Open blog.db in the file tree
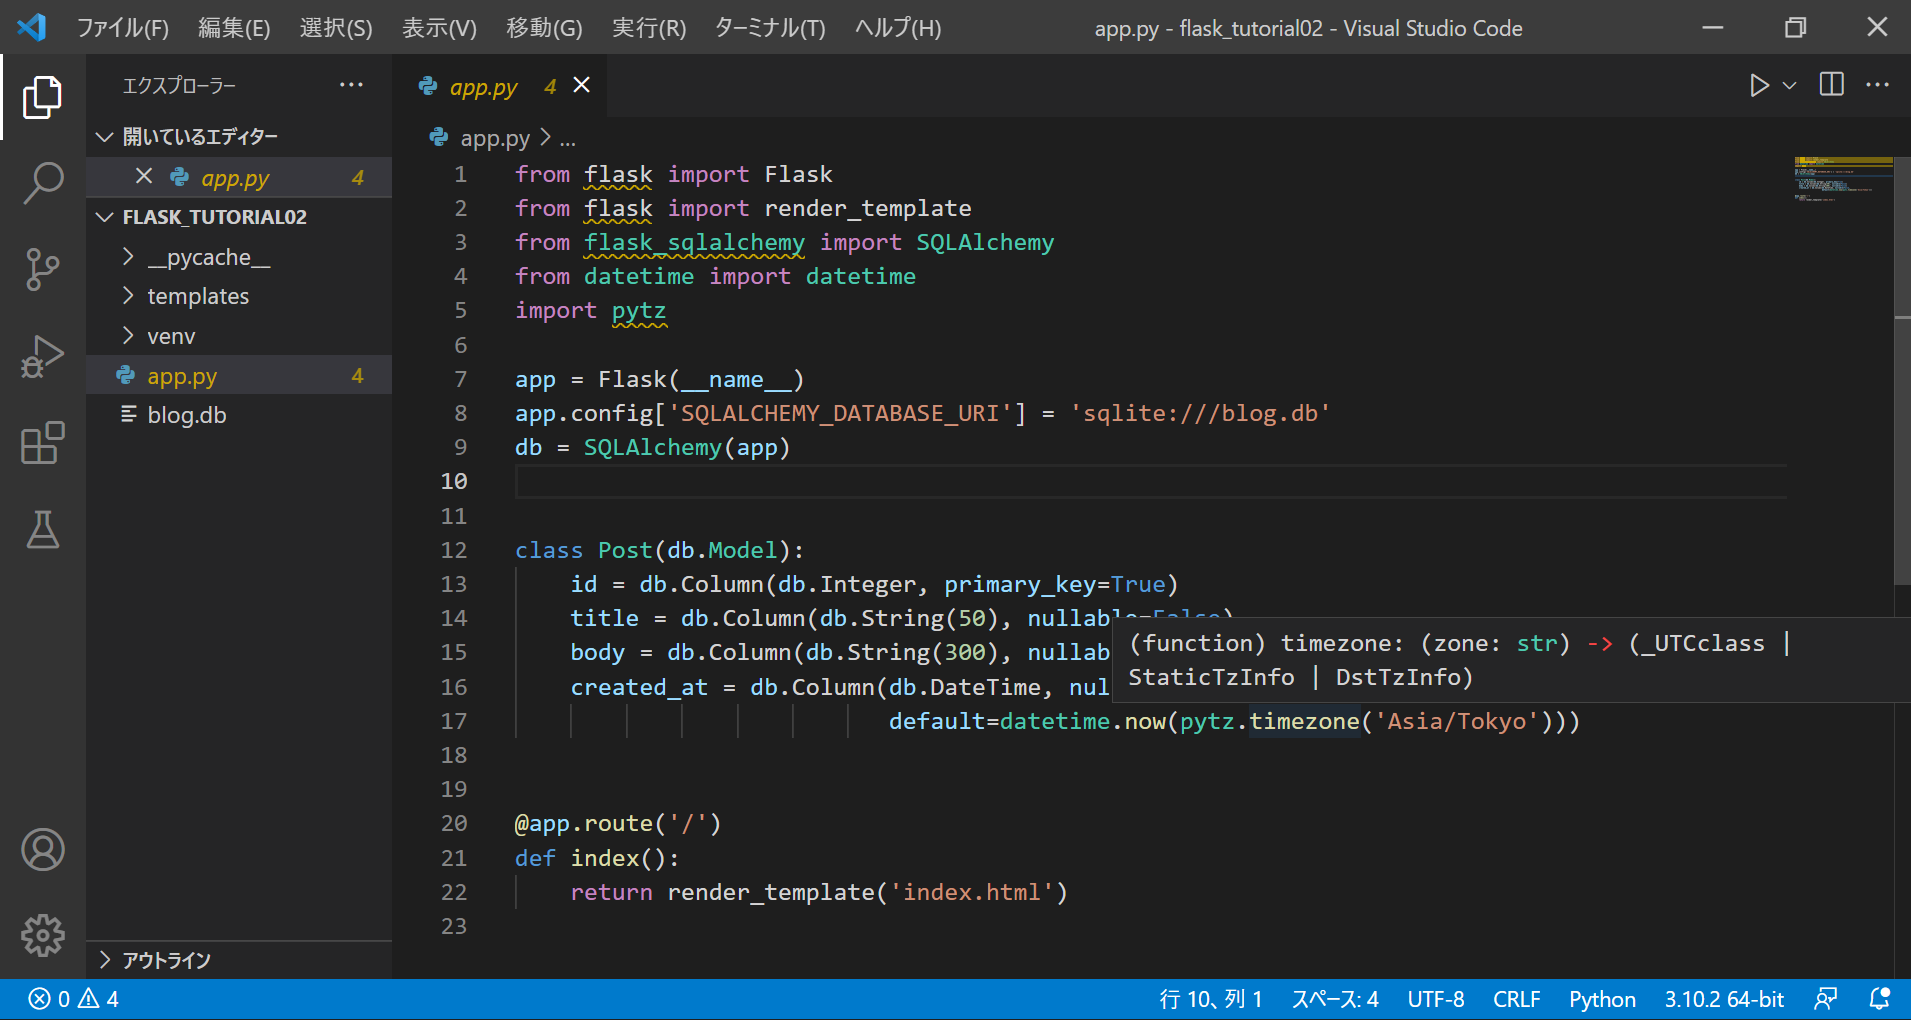 click(x=240, y=415)
